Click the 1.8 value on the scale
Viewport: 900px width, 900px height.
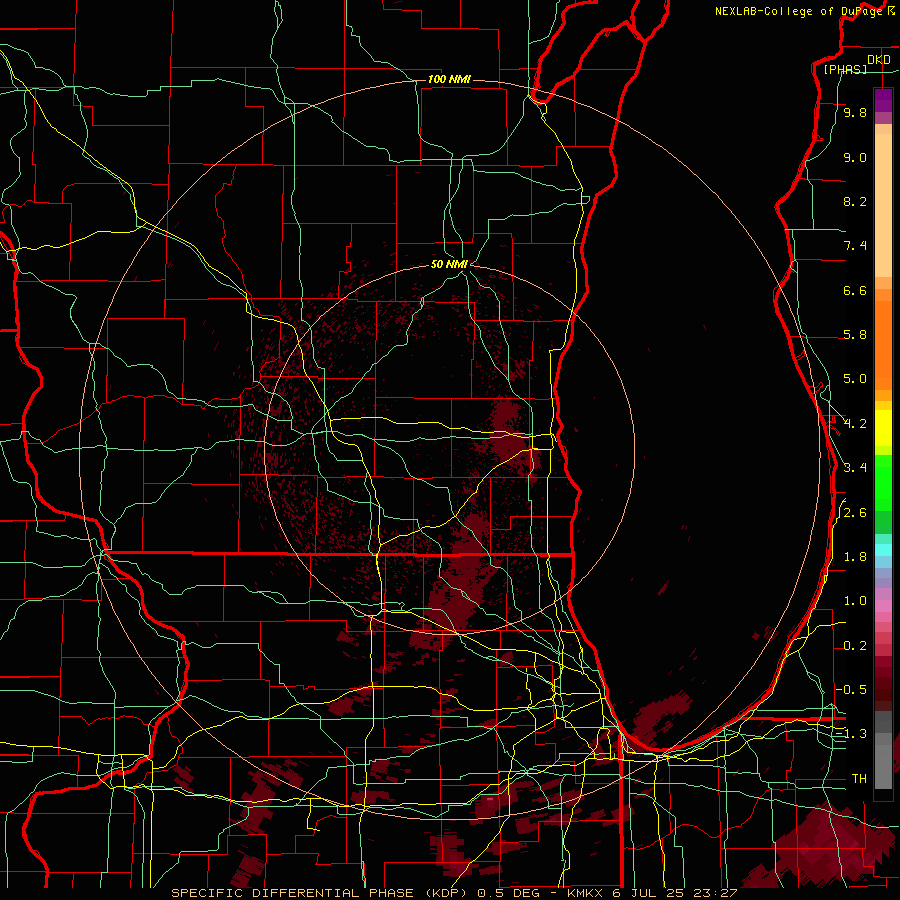[x=855, y=557]
